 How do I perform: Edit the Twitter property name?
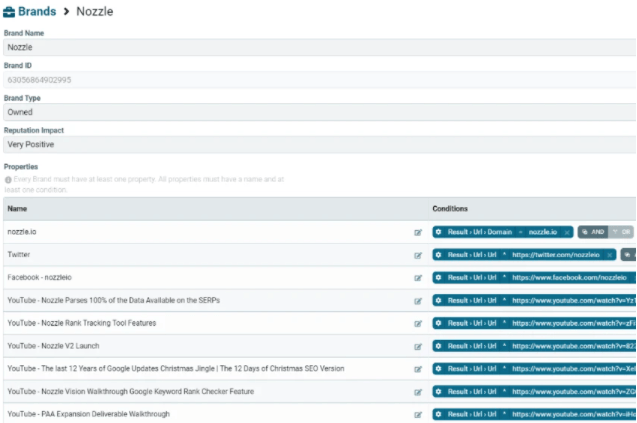418,255
